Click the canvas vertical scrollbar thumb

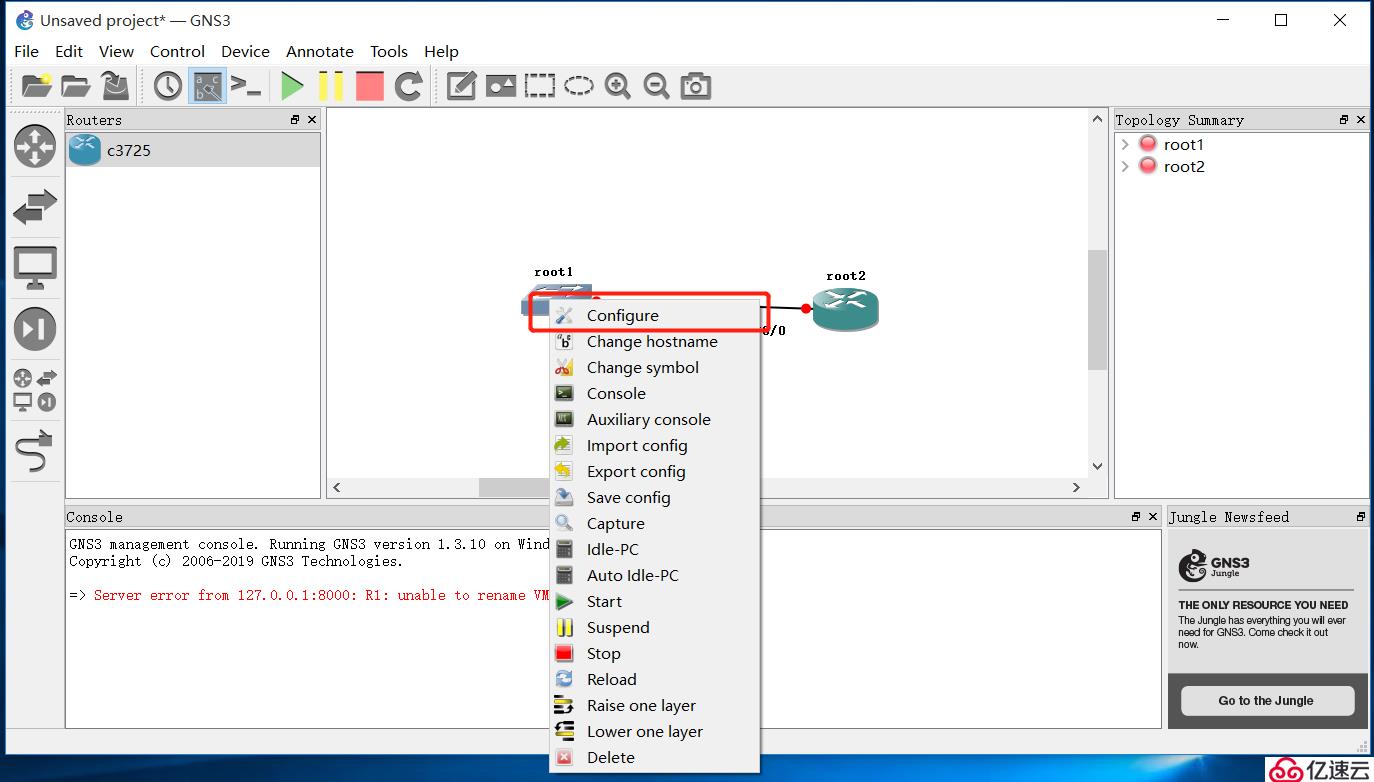point(1097,310)
